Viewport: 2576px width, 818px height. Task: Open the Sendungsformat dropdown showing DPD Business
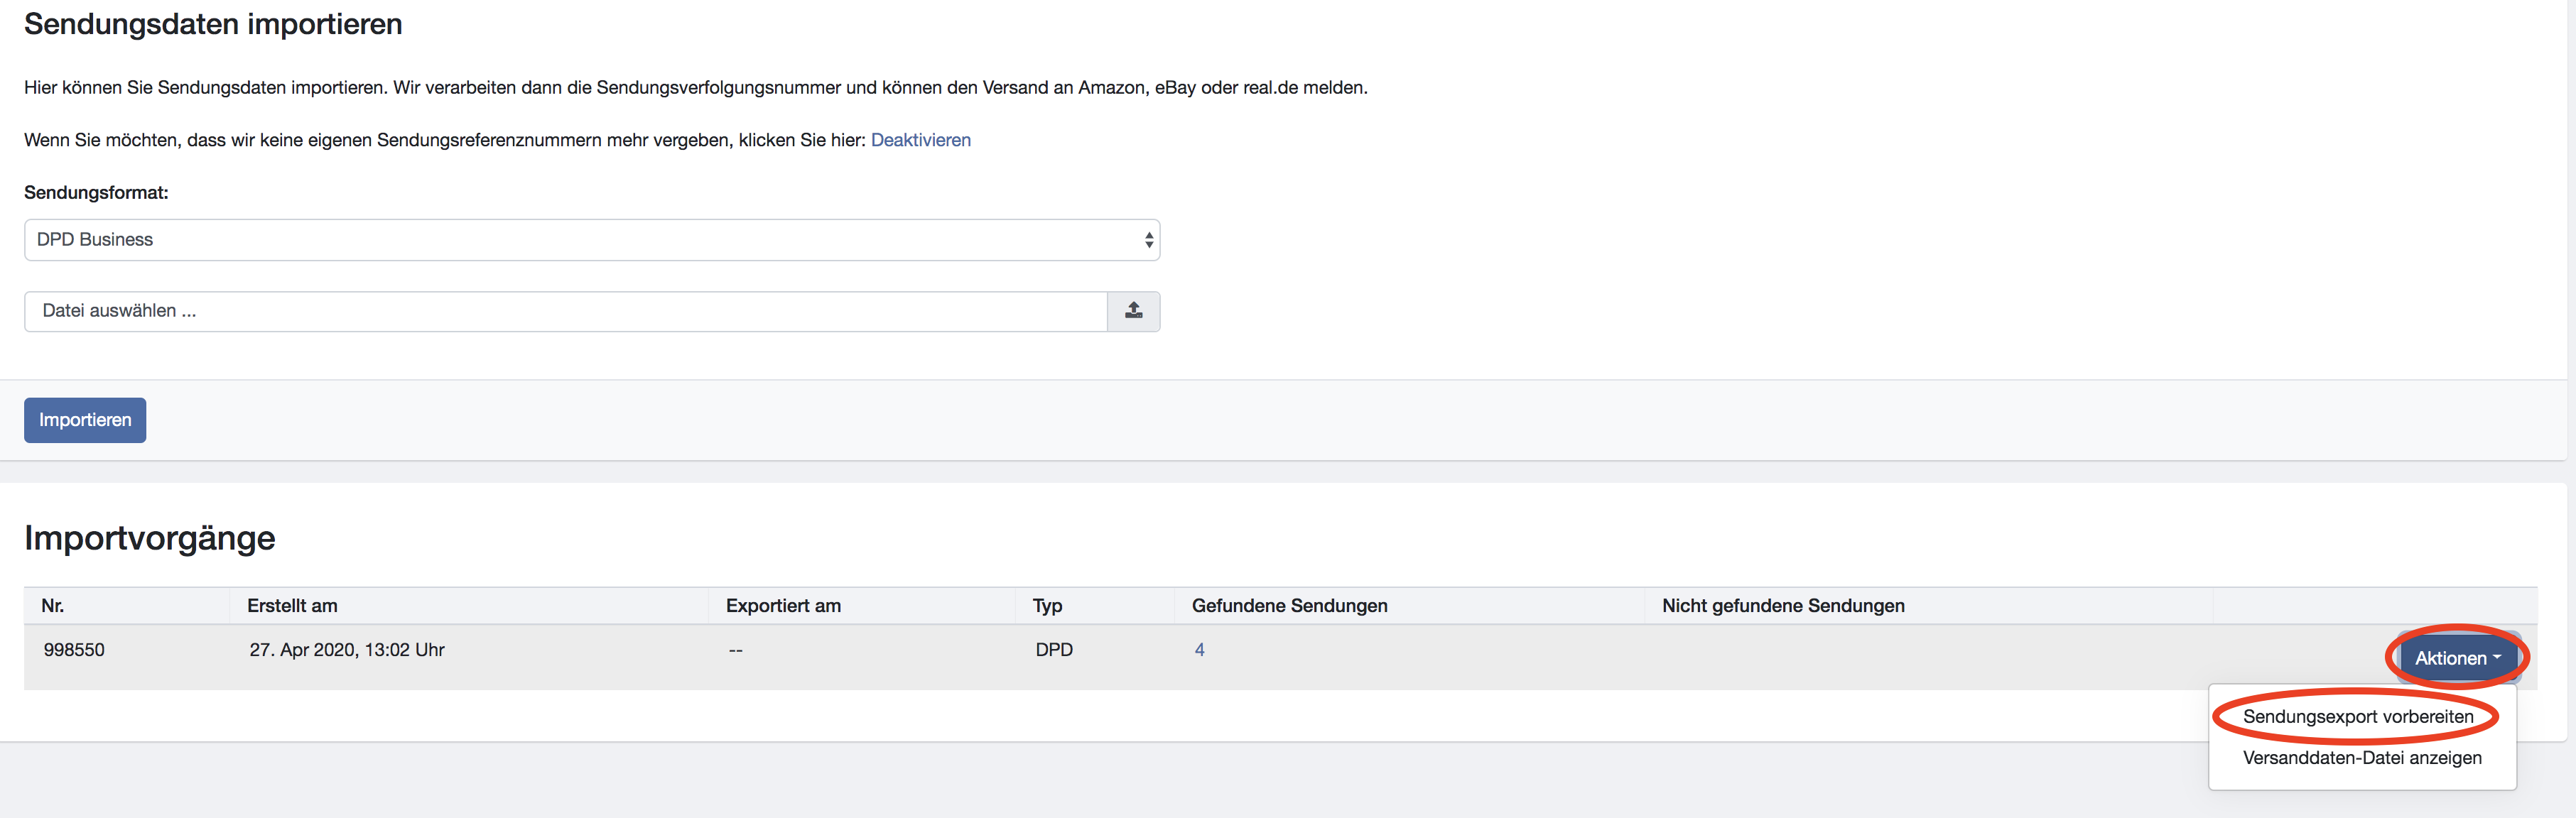(x=592, y=240)
